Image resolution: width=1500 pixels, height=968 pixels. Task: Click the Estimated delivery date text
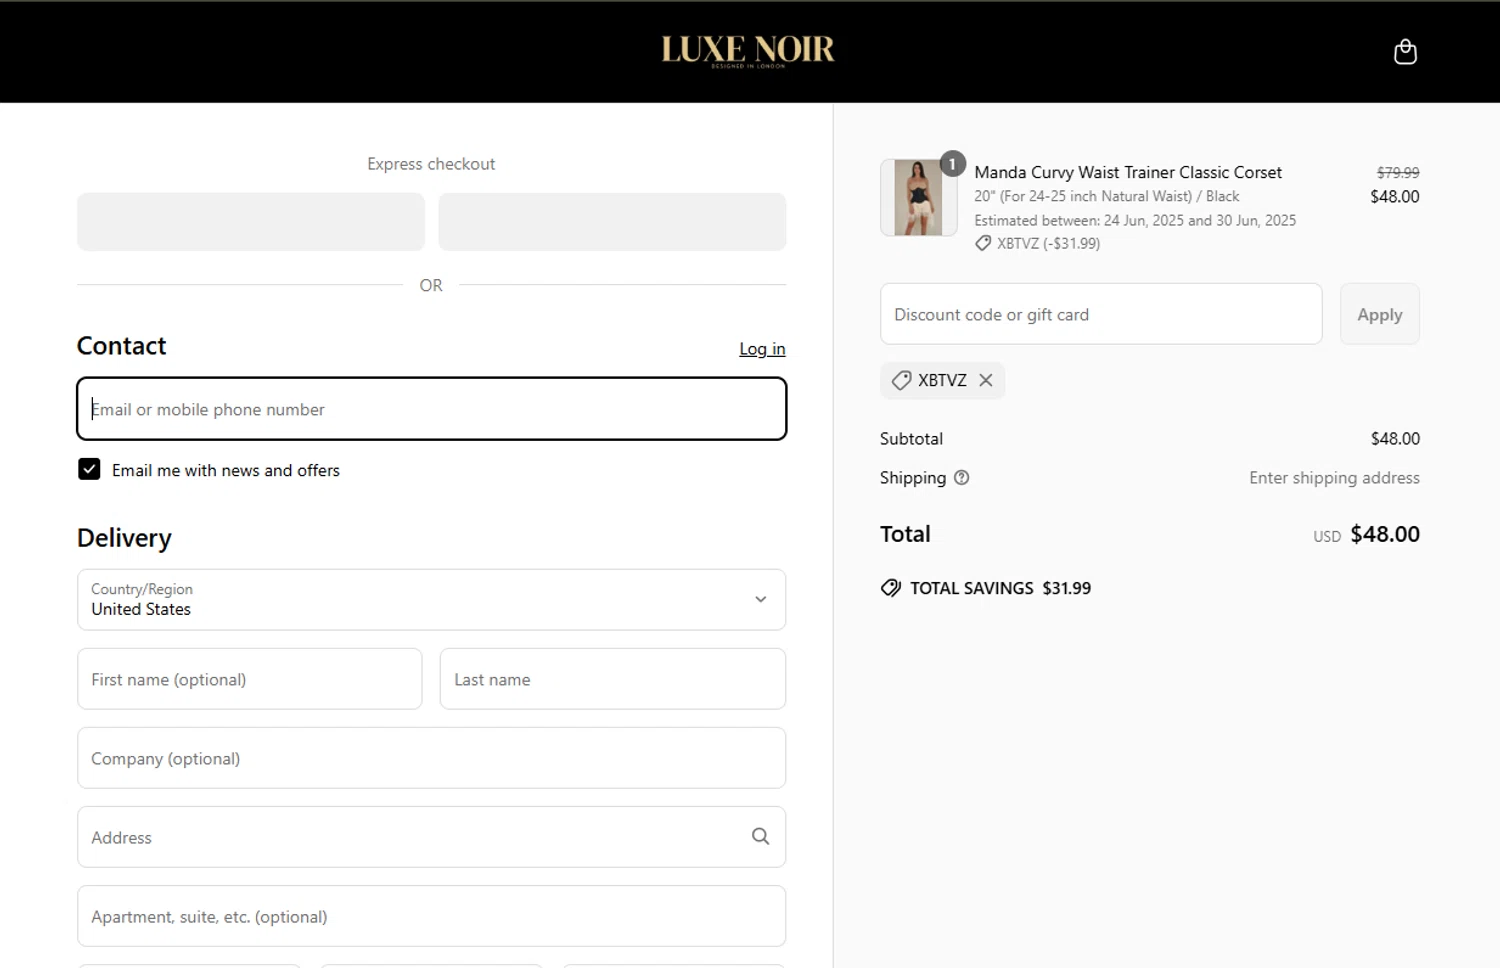tap(1135, 220)
